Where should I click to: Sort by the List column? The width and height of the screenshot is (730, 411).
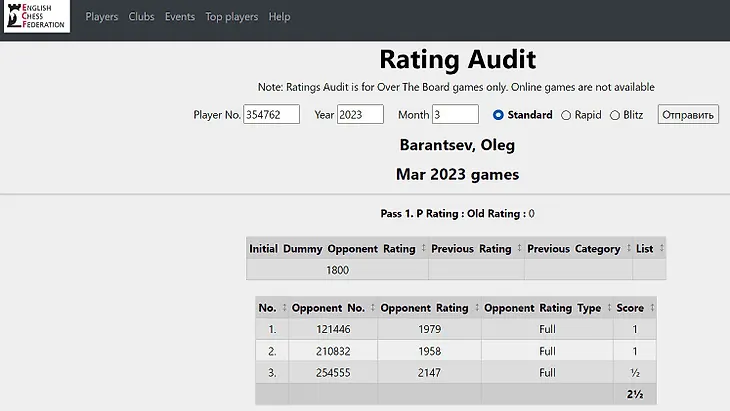tap(649, 249)
